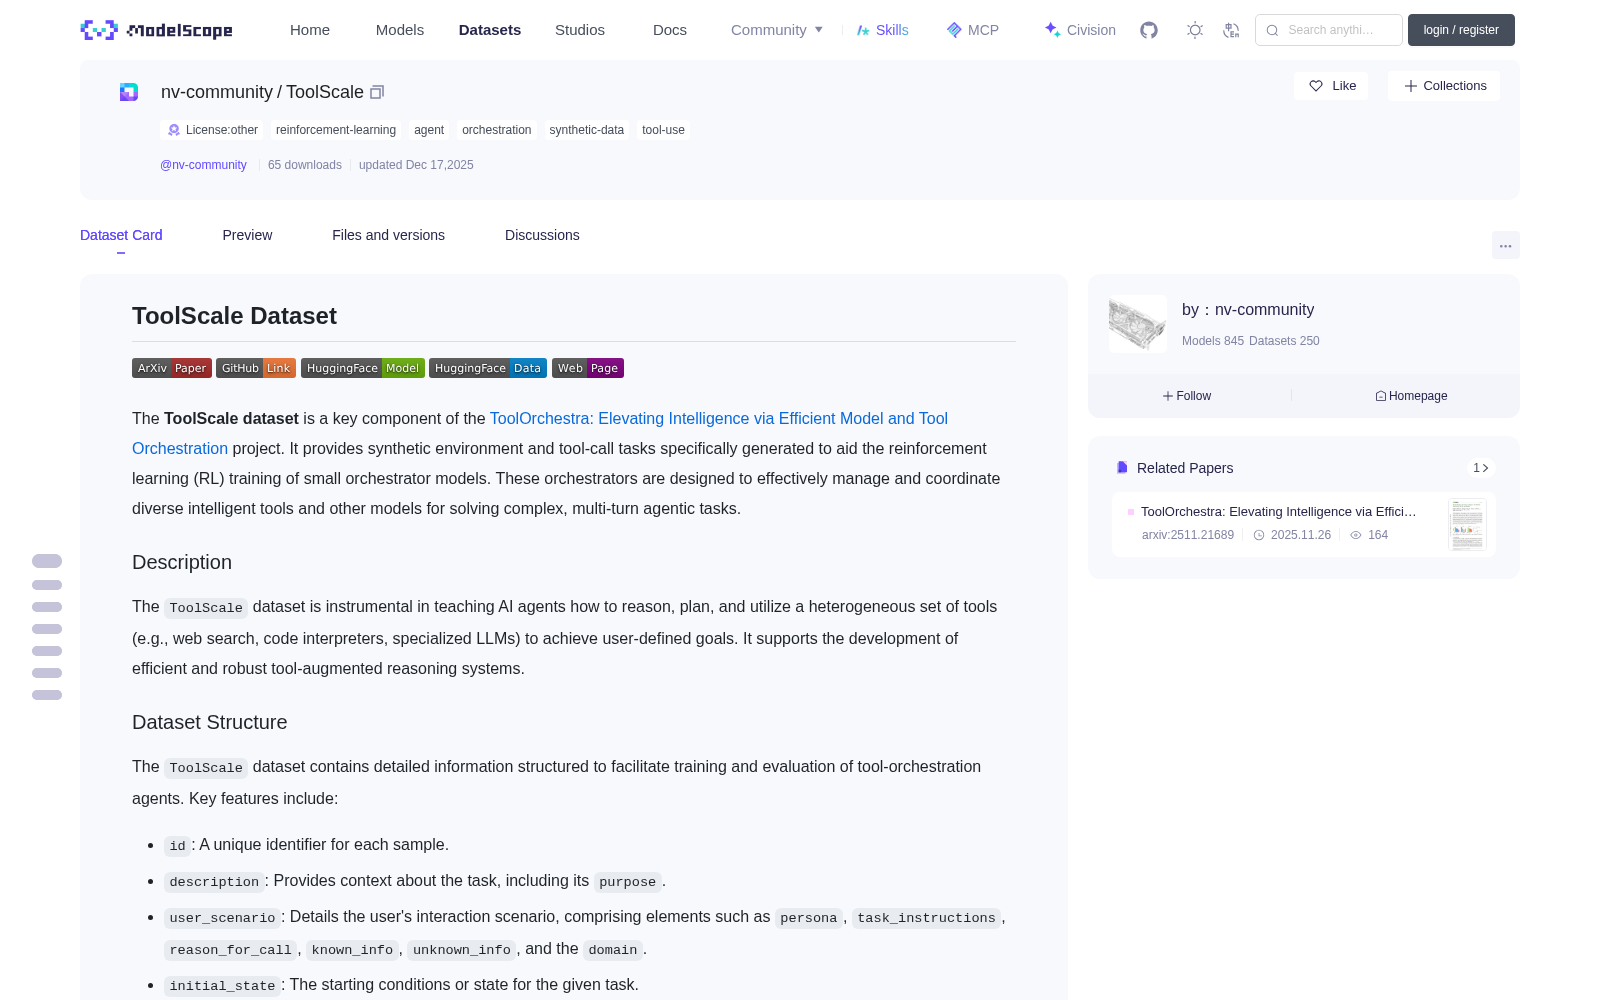
Task: Switch language with the translate icon
Action: 1232,30
